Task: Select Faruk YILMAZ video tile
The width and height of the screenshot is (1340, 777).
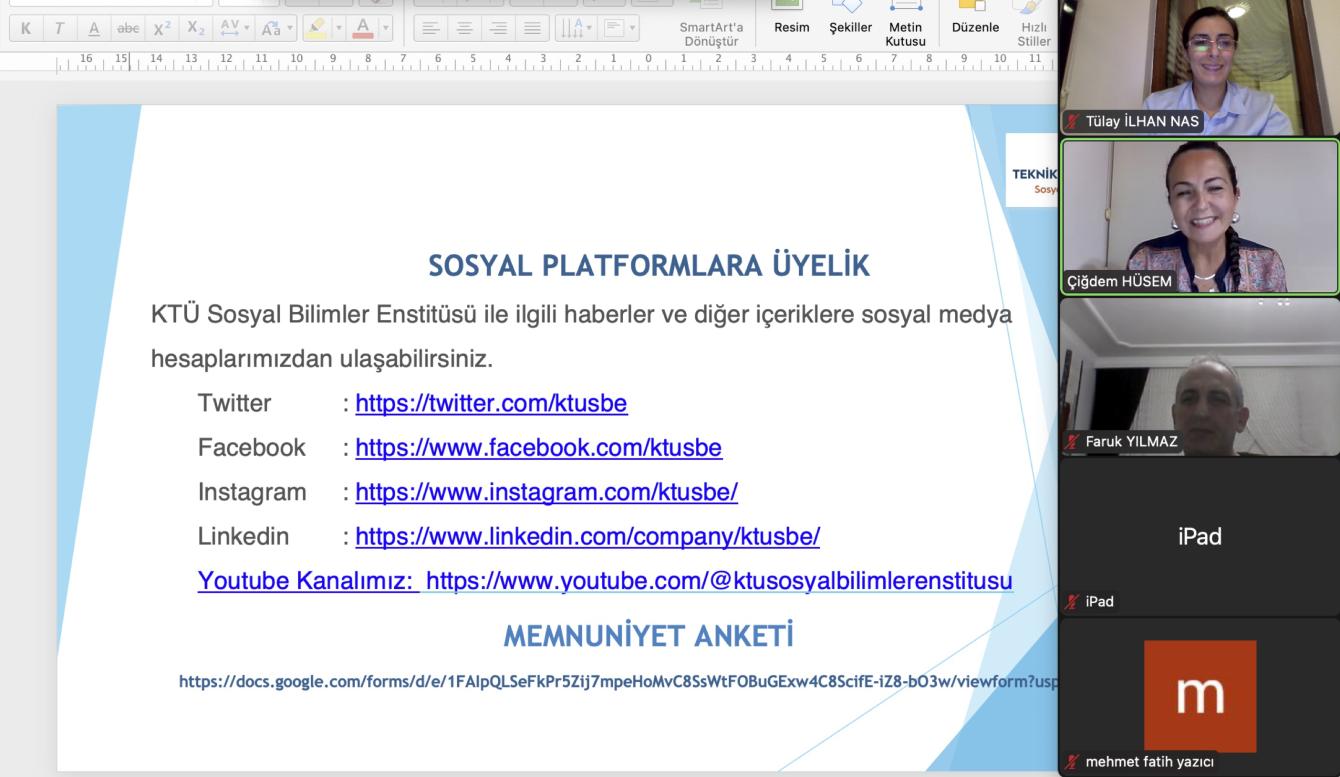Action: point(1200,376)
